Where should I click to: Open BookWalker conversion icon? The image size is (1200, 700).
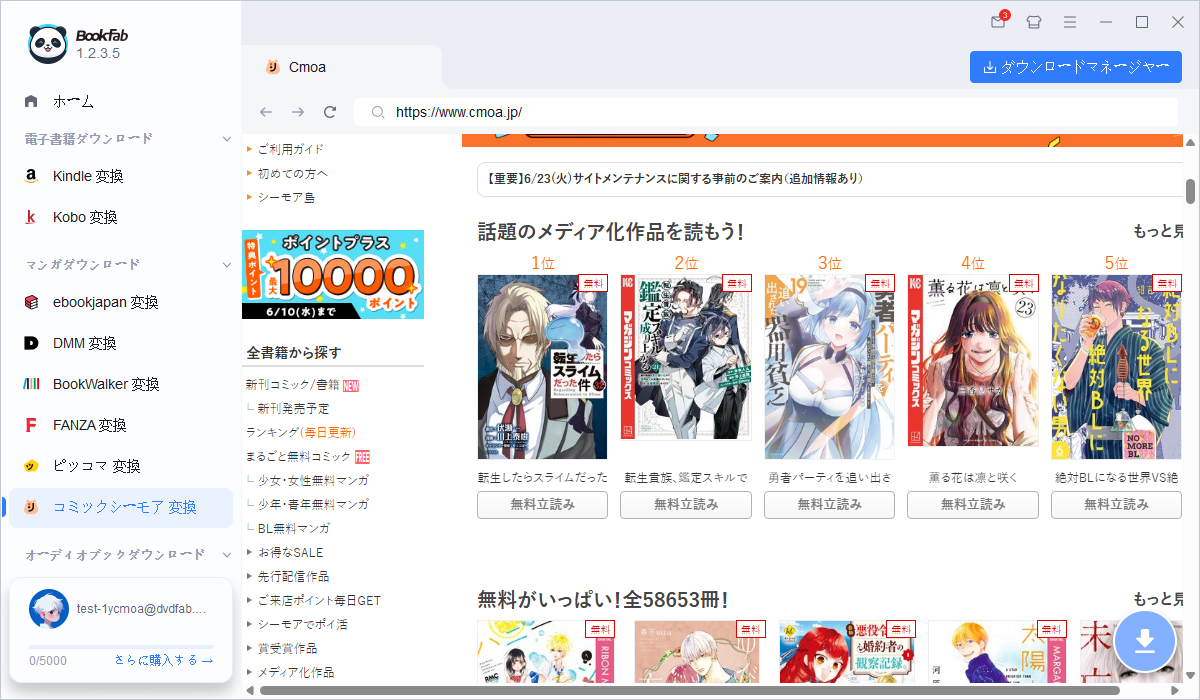pos(31,384)
